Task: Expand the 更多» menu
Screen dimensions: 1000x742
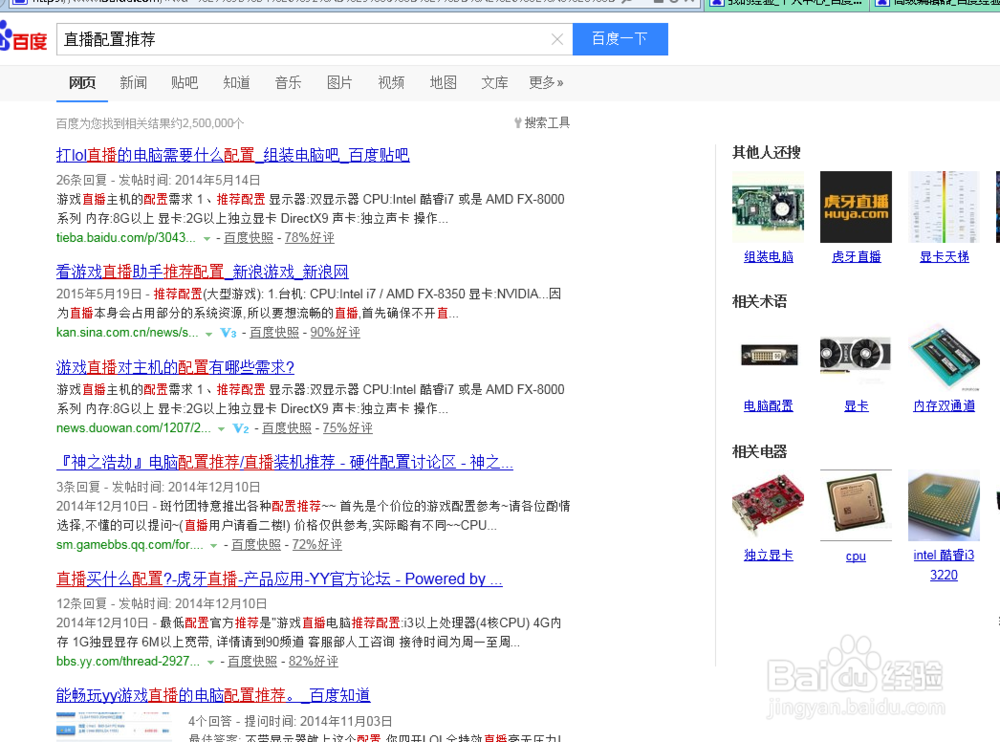Action: (x=546, y=82)
